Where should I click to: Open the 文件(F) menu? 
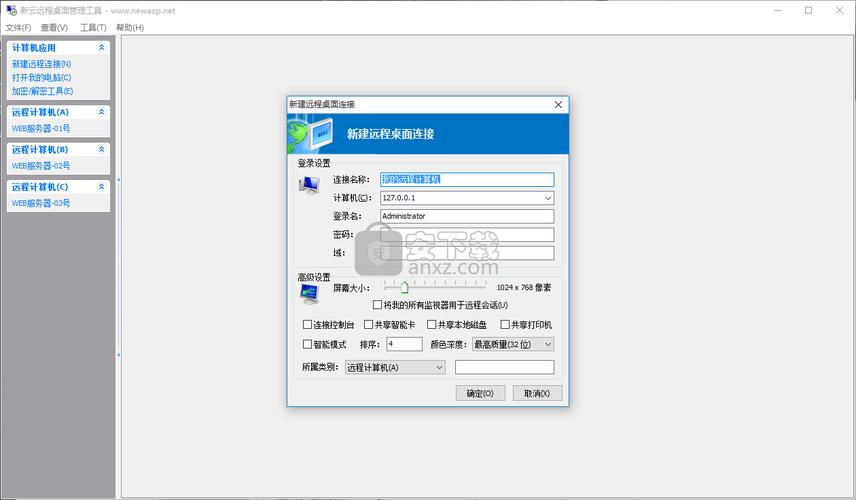(18, 27)
